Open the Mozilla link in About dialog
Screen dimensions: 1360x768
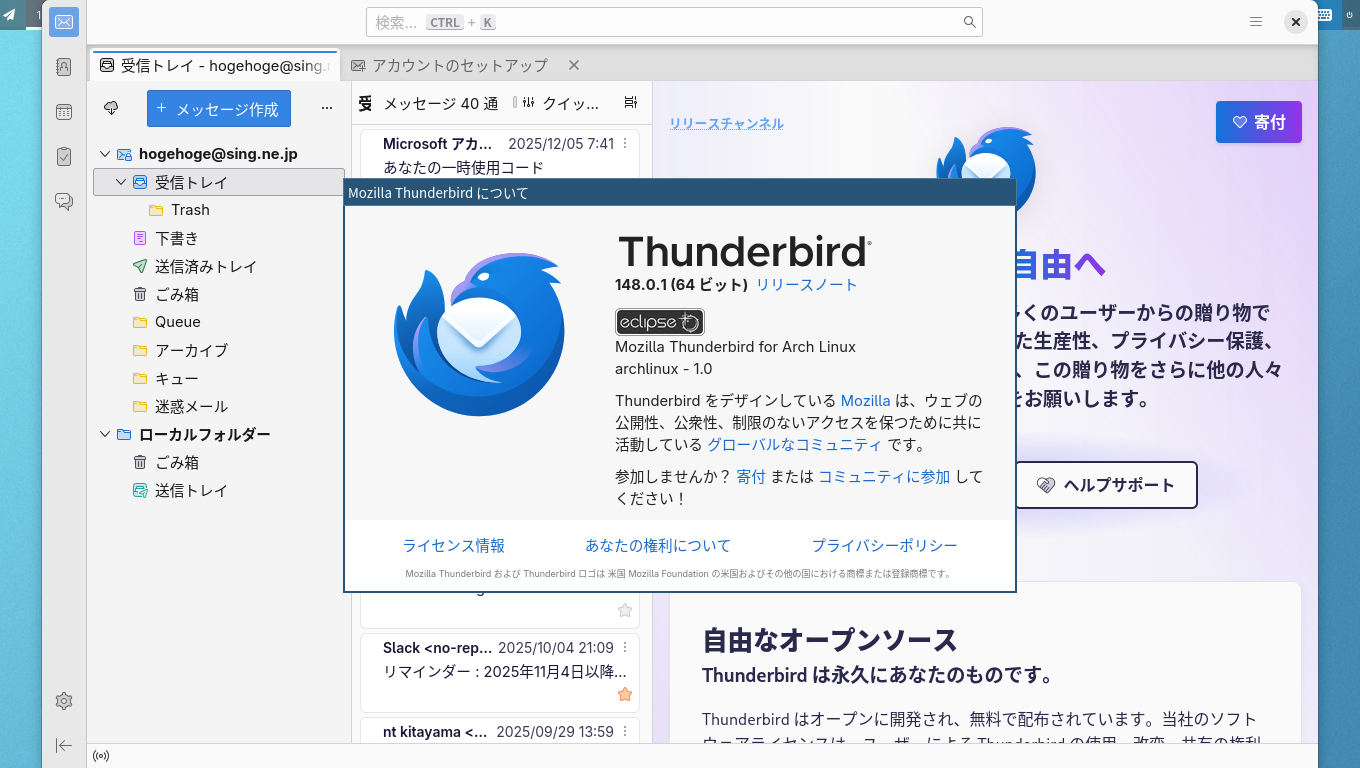(x=865, y=401)
